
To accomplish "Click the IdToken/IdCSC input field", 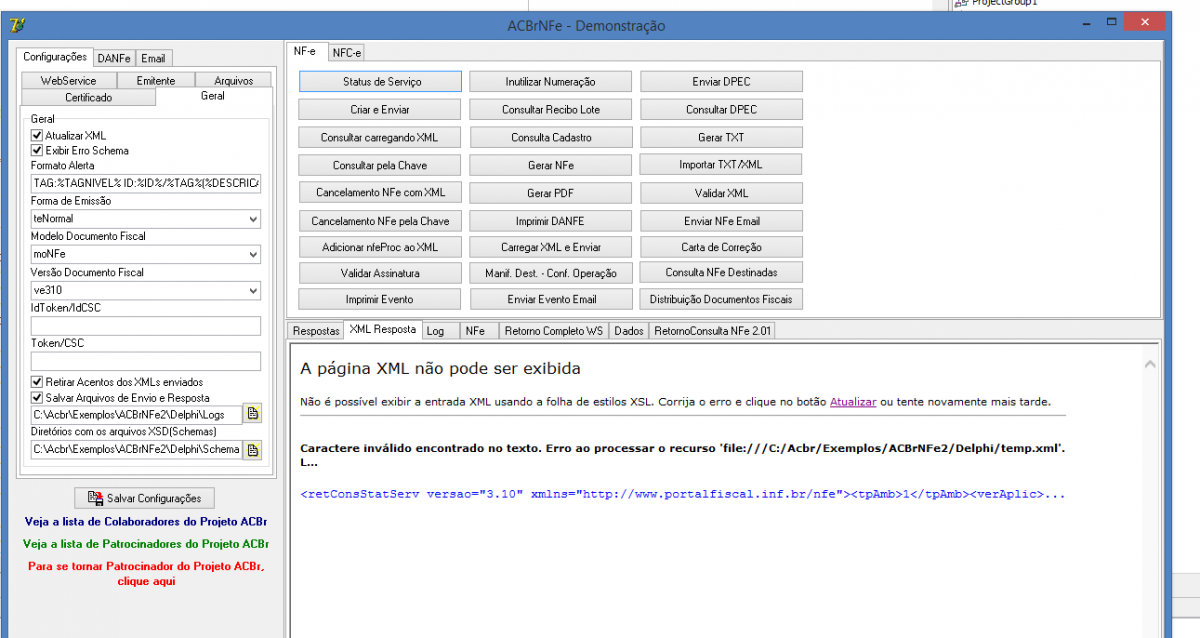I will coord(146,325).
